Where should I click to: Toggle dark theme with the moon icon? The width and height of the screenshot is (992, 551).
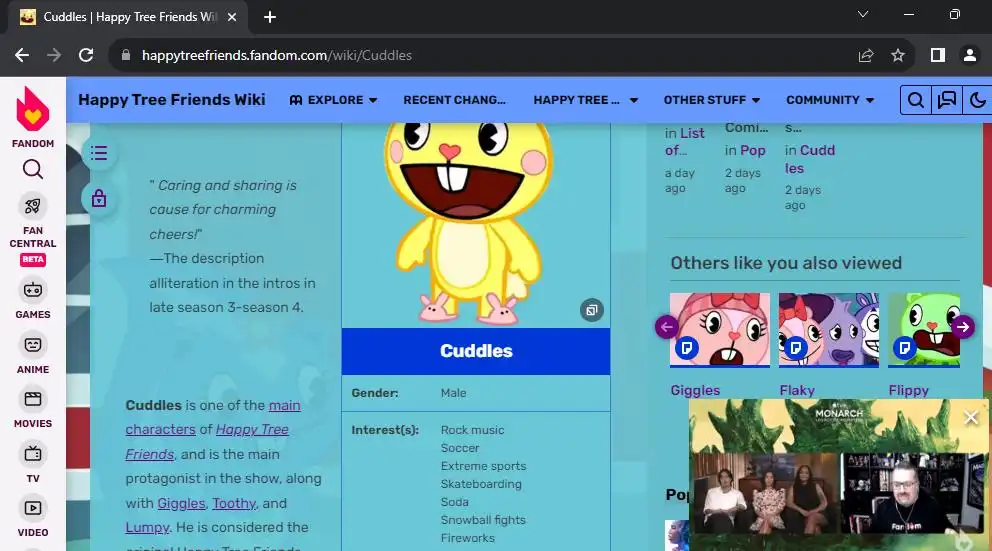977,100
